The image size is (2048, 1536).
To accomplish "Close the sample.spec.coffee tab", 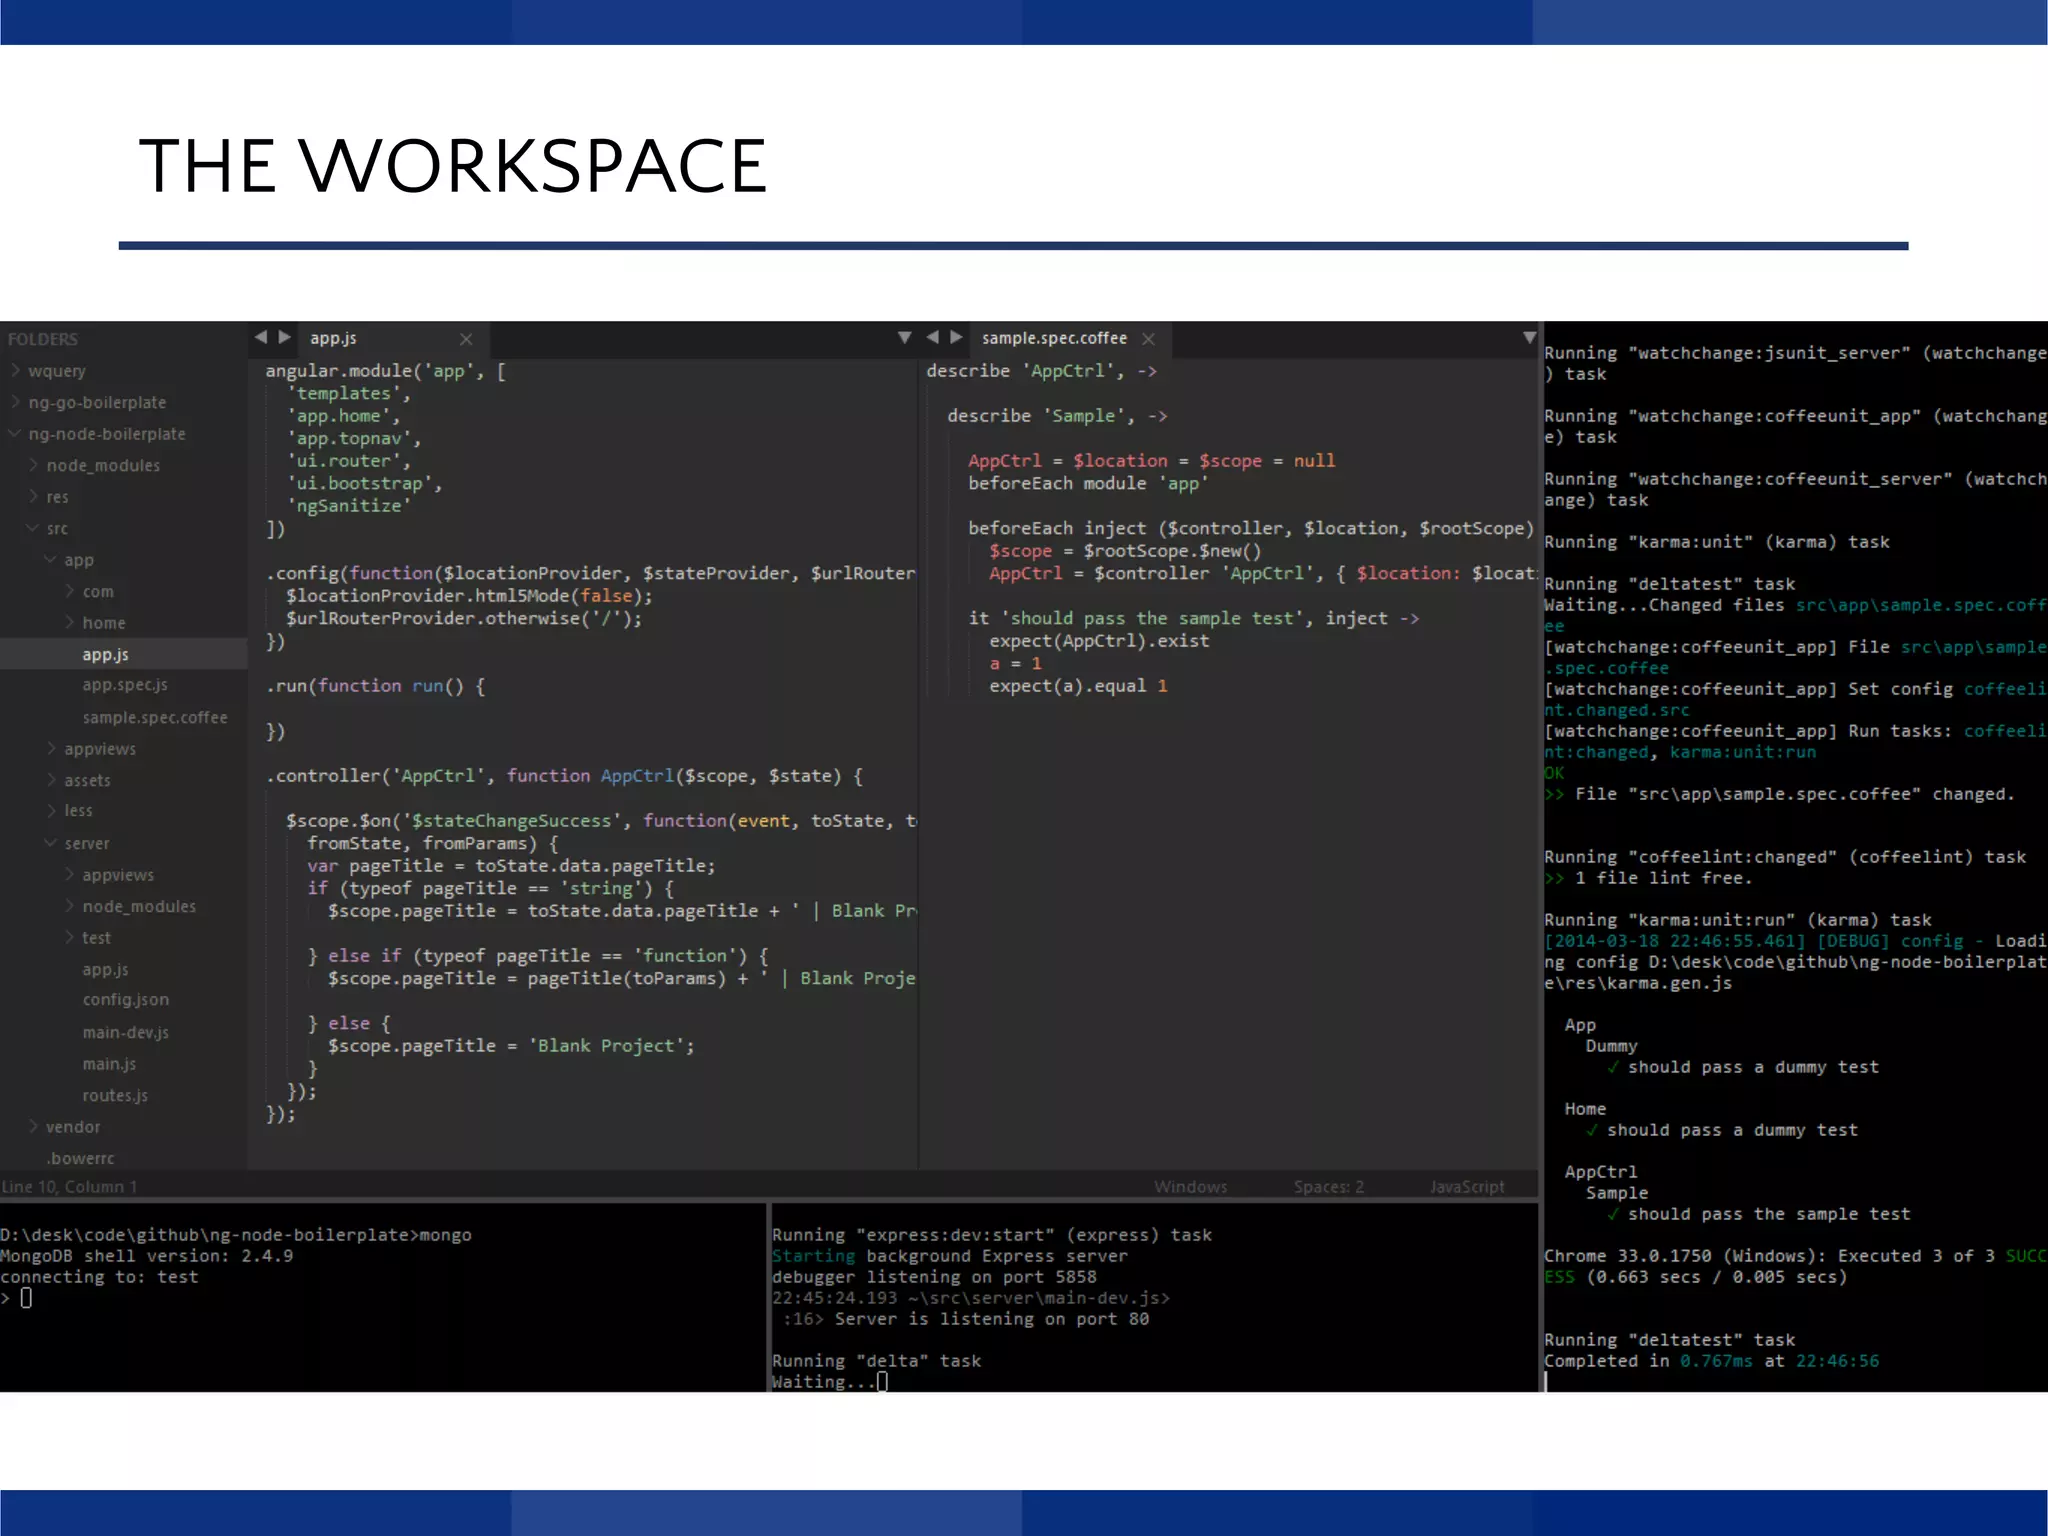I will [x=1148, y=339].
